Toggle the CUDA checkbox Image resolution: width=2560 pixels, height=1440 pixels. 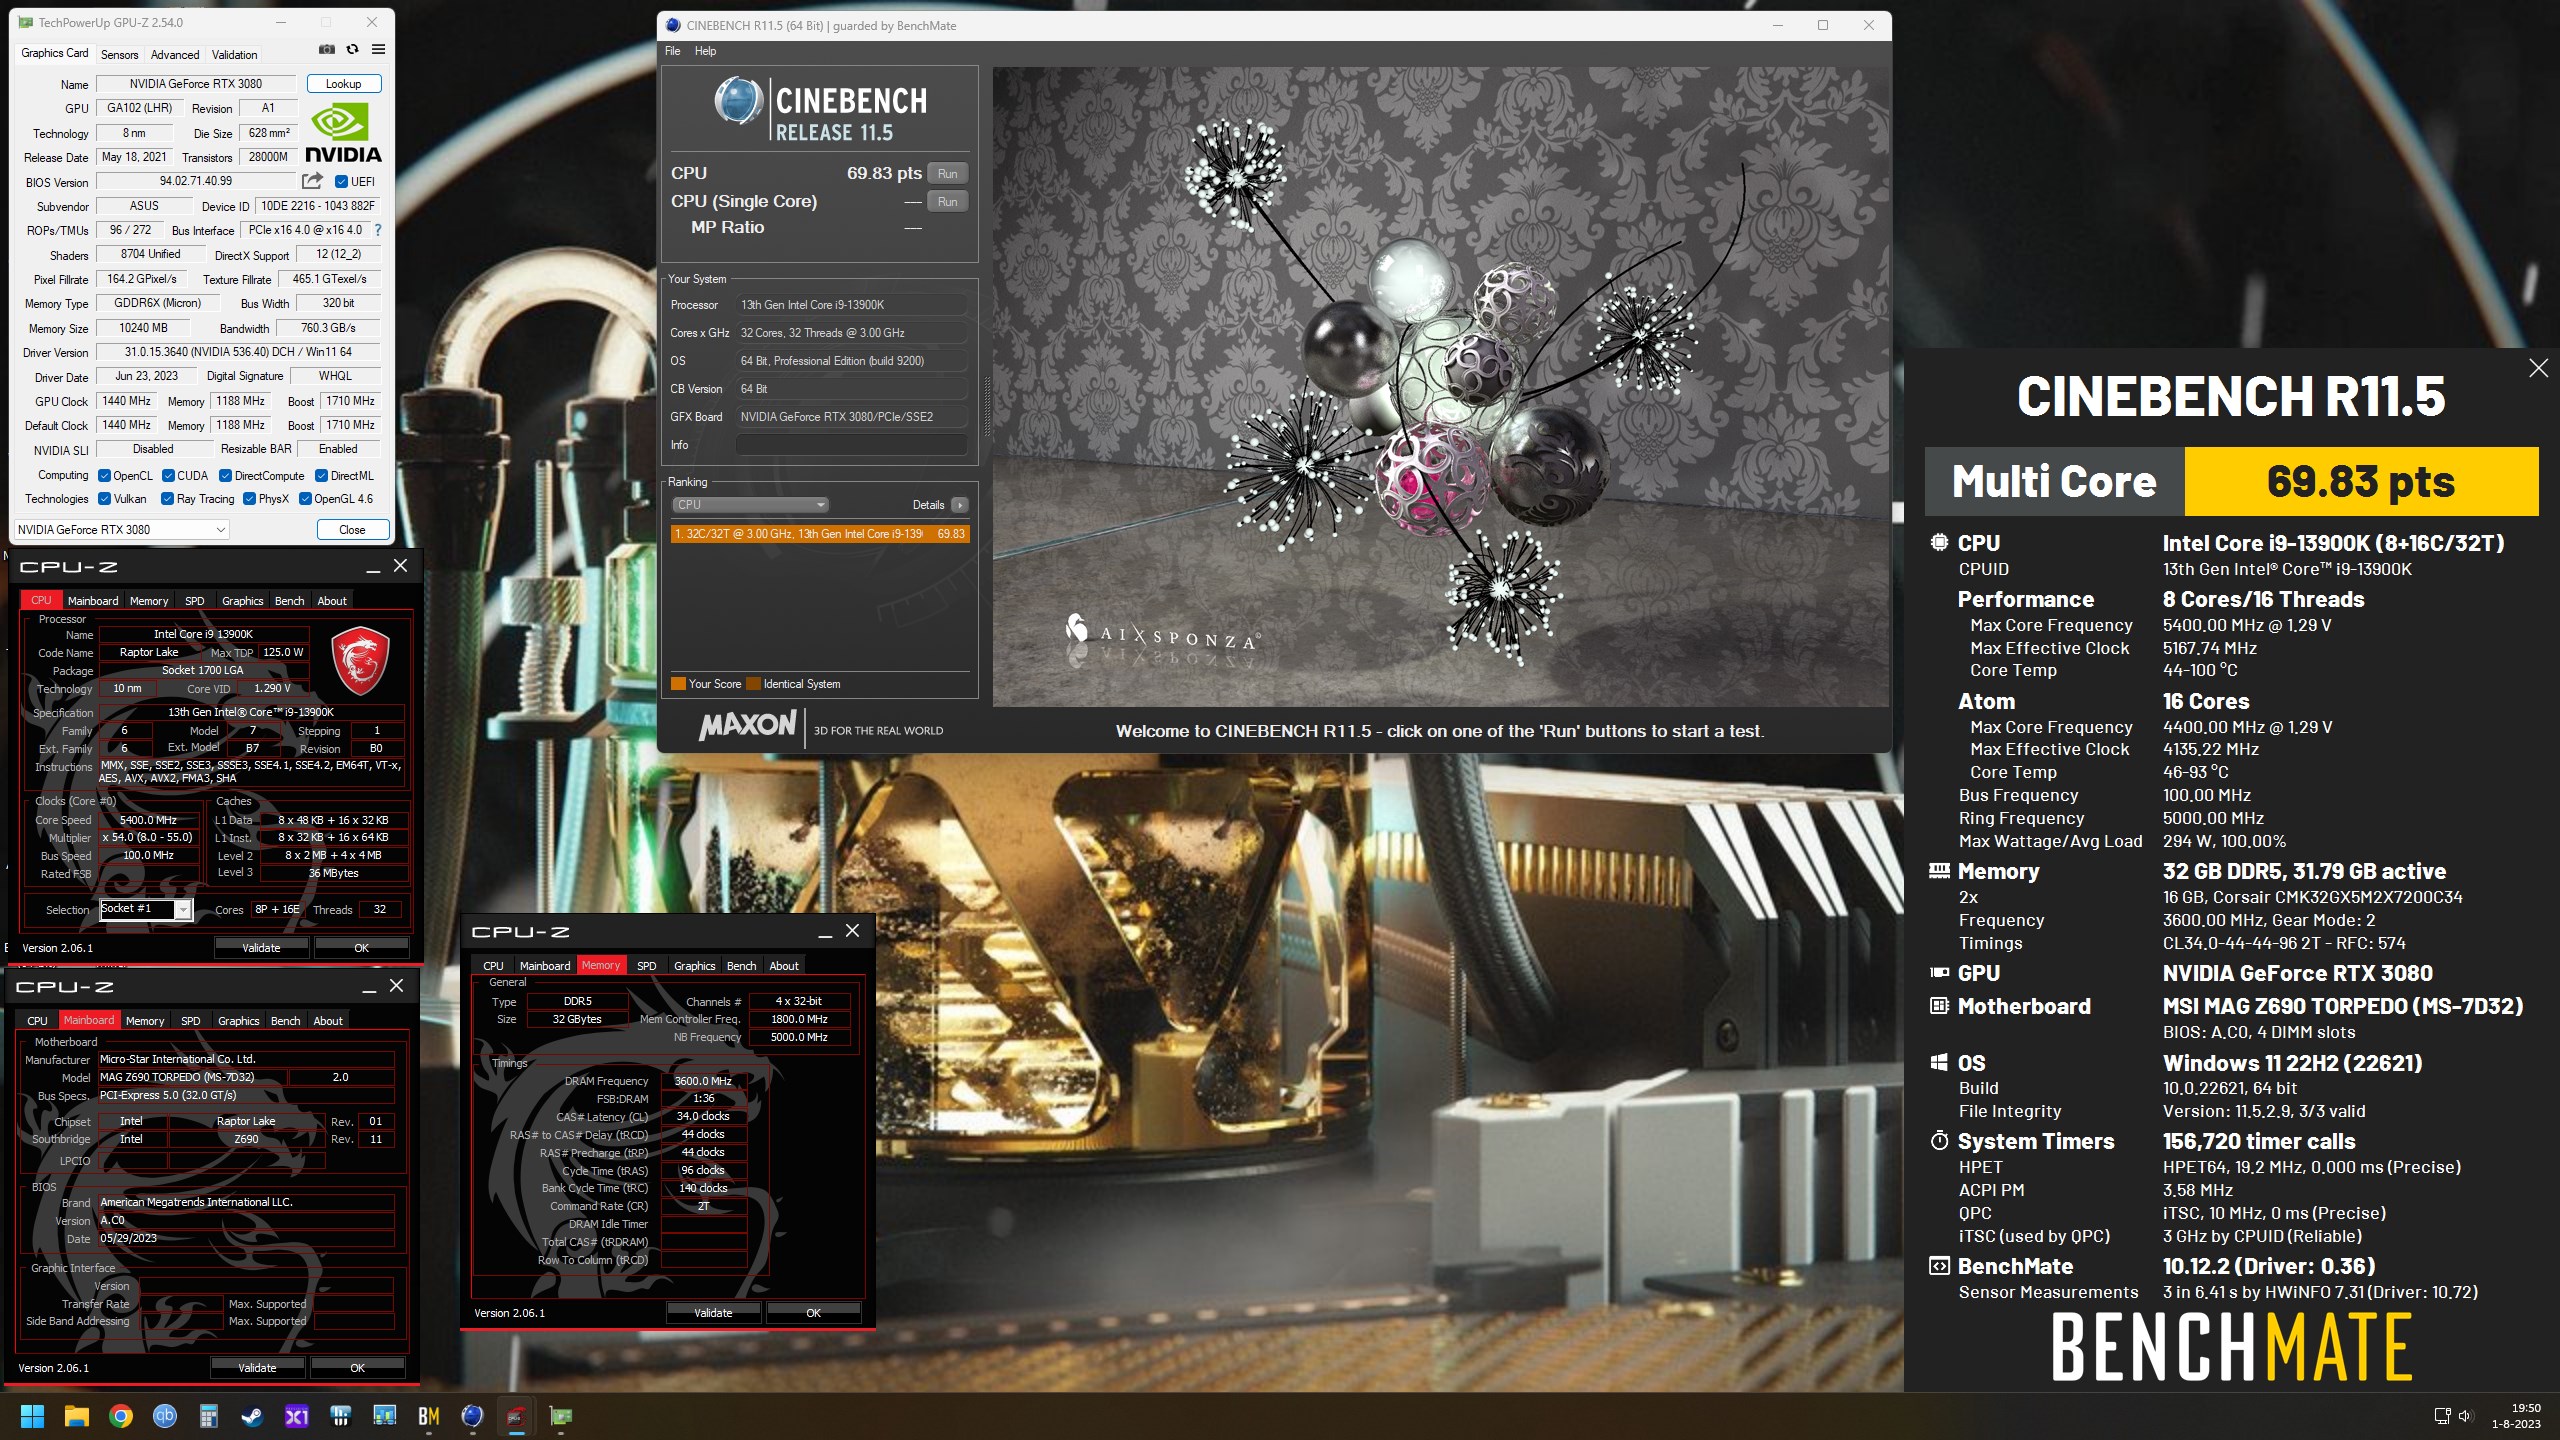[168, 475]
